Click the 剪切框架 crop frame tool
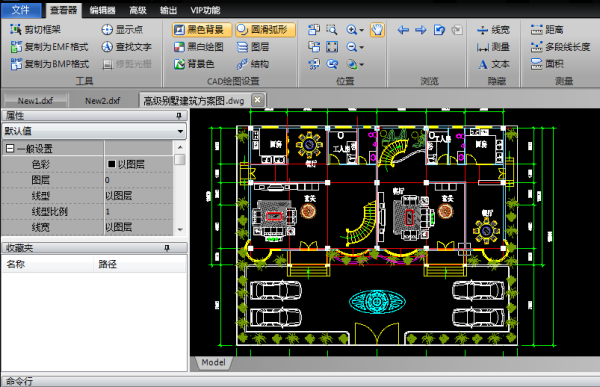The width and height of the screenshot is (600, 387). pos(36,29)
